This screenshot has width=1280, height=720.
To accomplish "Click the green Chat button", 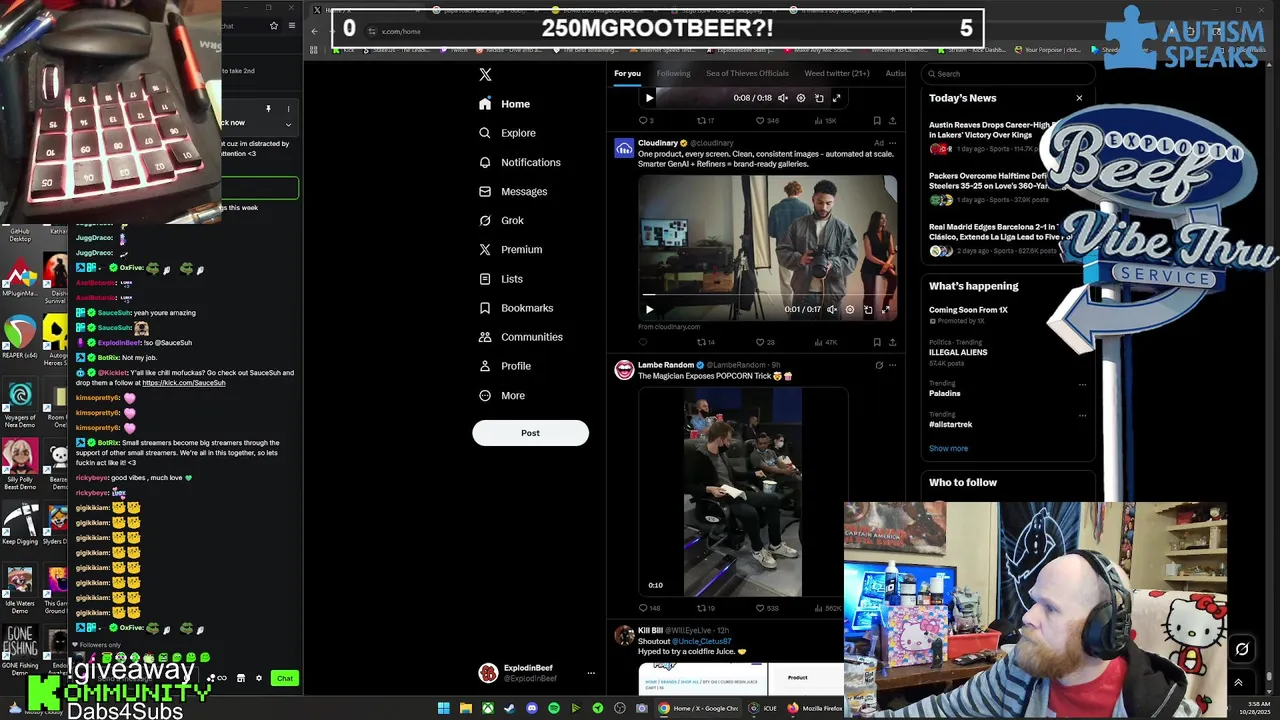I will point(285,678).
